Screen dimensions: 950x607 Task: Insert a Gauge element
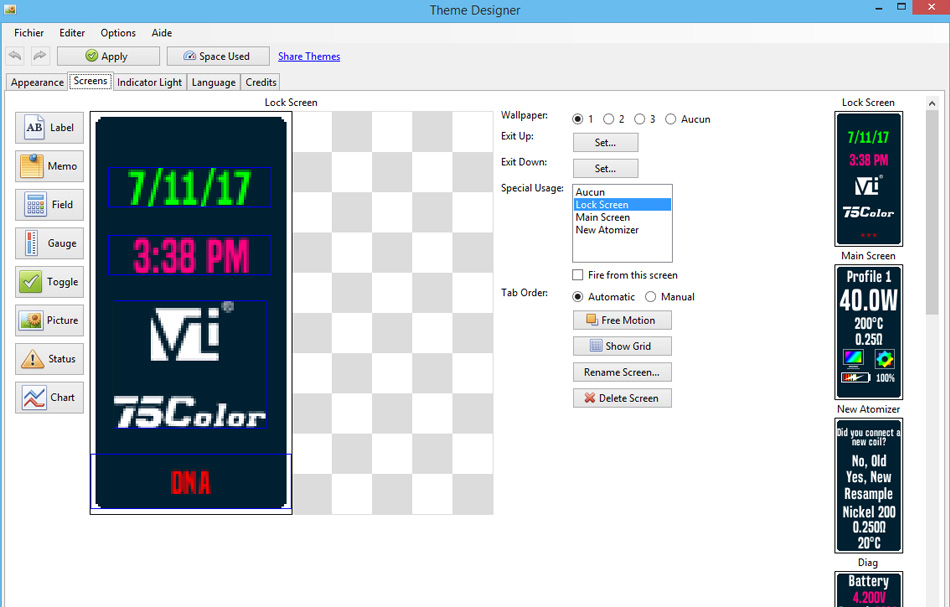(x=50, y=243)
